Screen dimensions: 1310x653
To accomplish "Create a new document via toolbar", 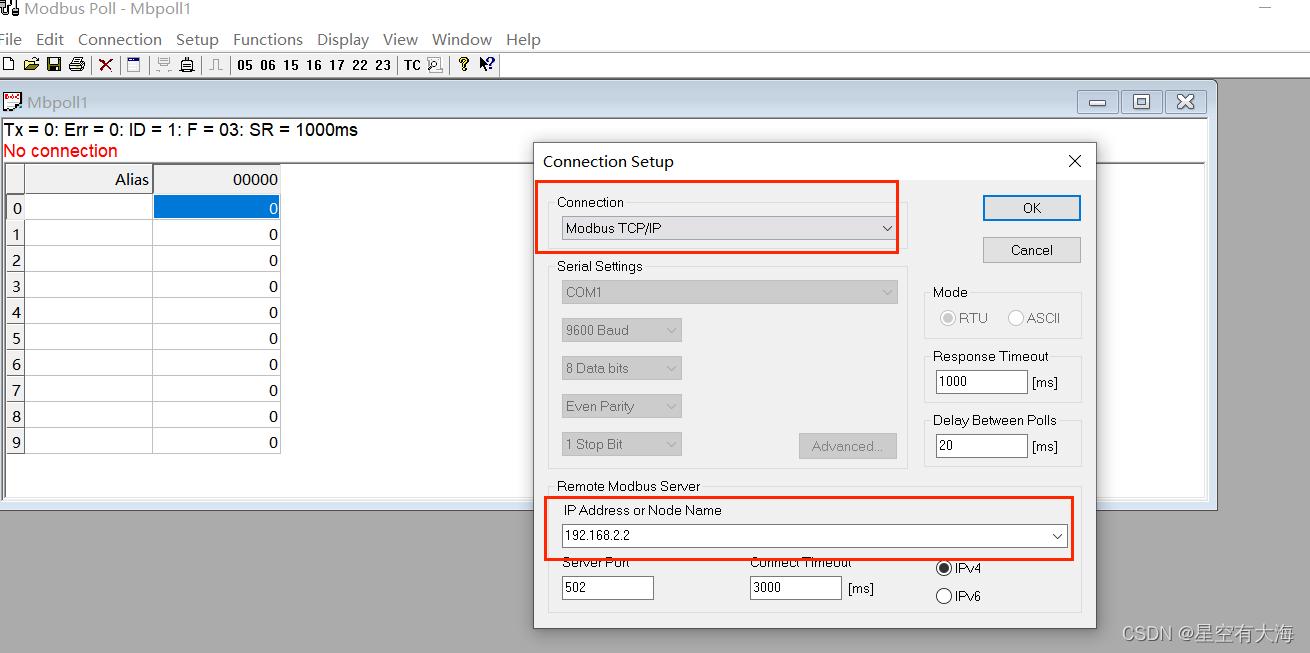I will [9, 65].
